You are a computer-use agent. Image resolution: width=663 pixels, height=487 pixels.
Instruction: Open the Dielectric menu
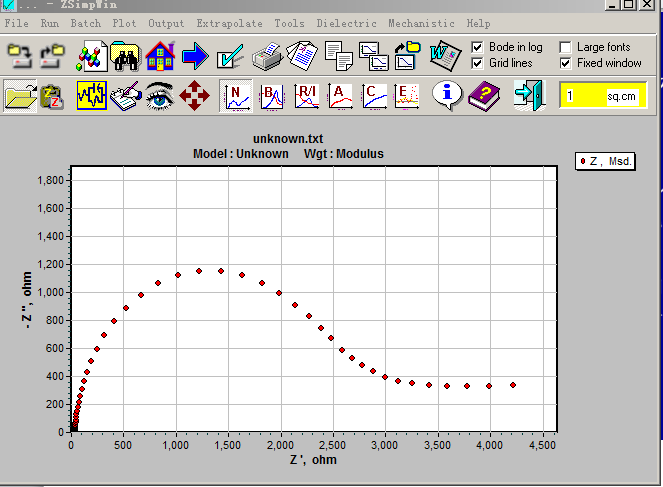[x=347, y=23]
